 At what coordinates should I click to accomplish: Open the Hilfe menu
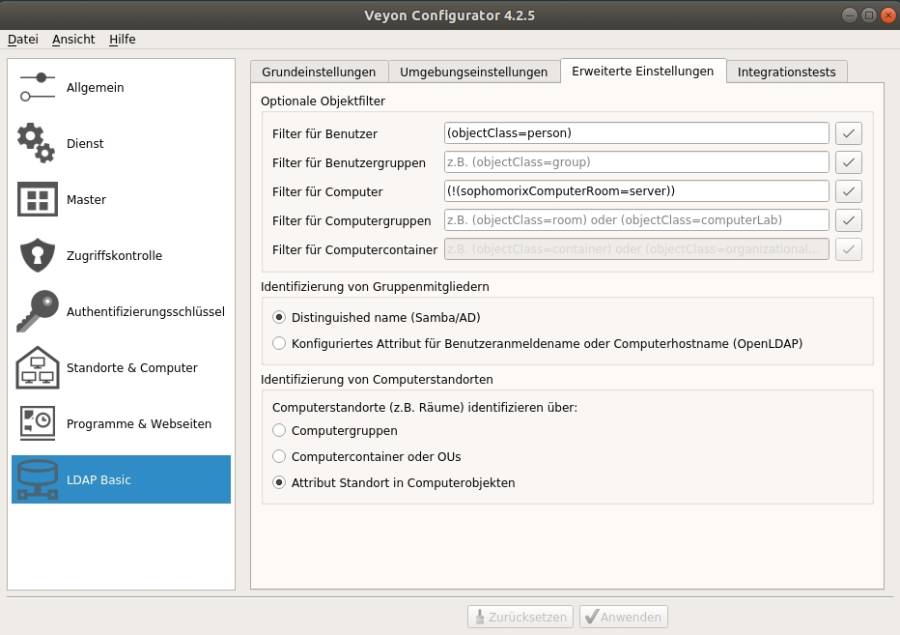coord(122,39)
